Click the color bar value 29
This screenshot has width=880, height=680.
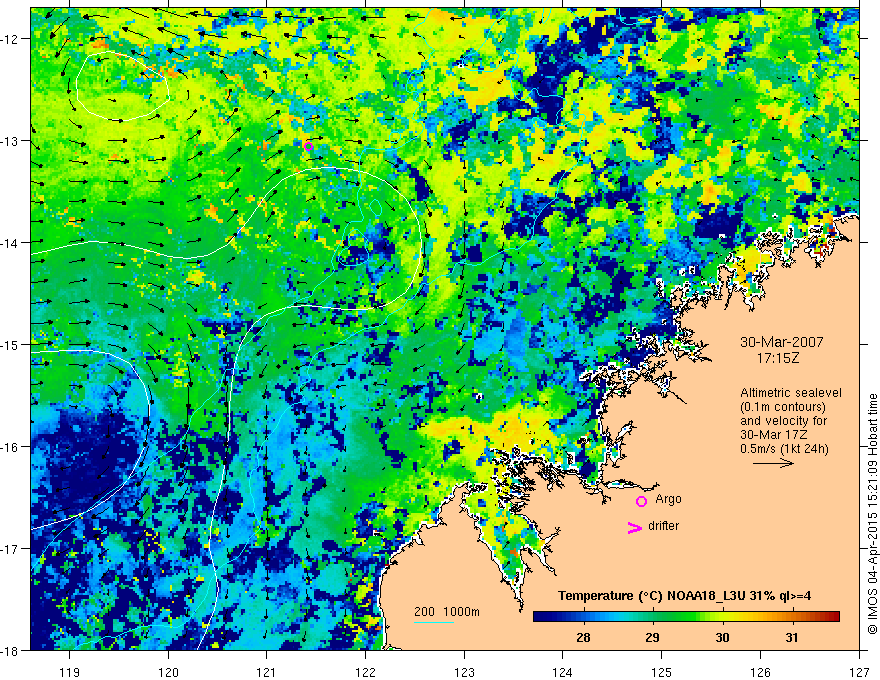click(652, 637)
